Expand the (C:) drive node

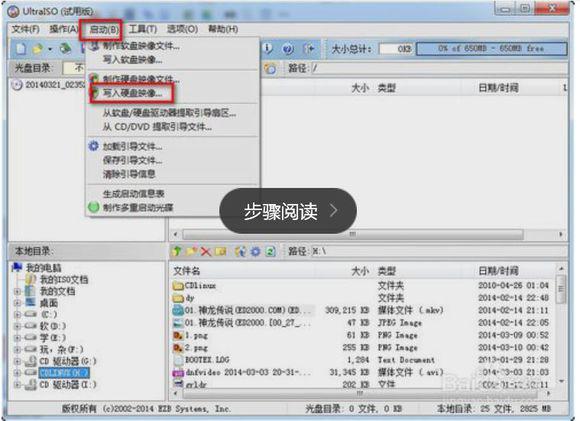[x=17, y=315]
